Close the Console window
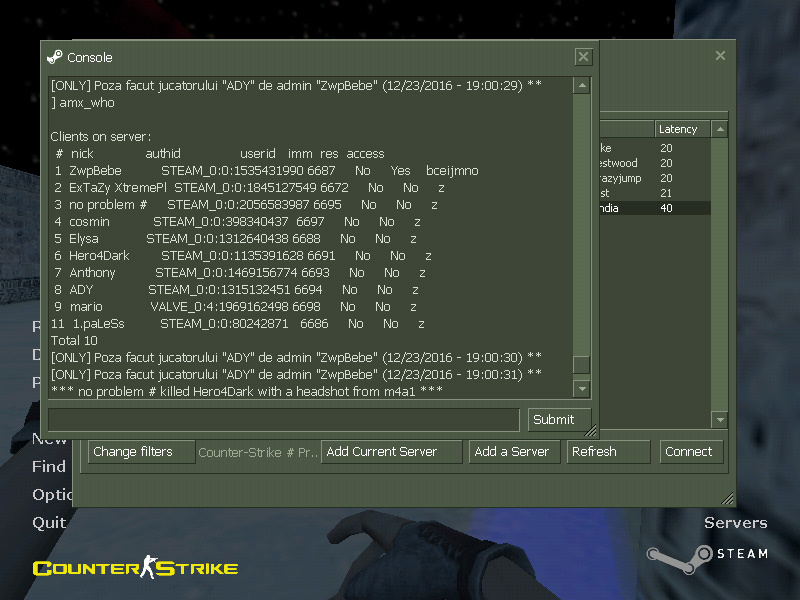This screenshot has width=800, height=600. tap(583, 57)
